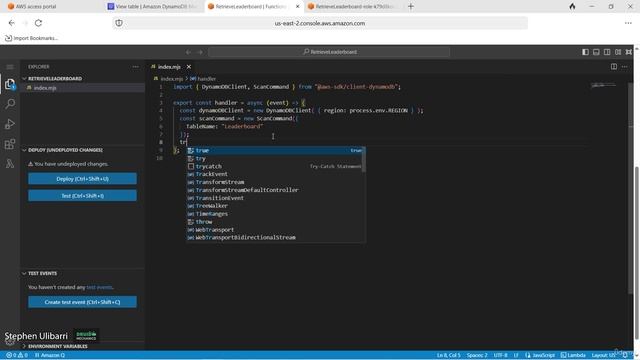
Task: Switch to RetrieveLeaderboard-role browser tab
Action: pos(354,7)
